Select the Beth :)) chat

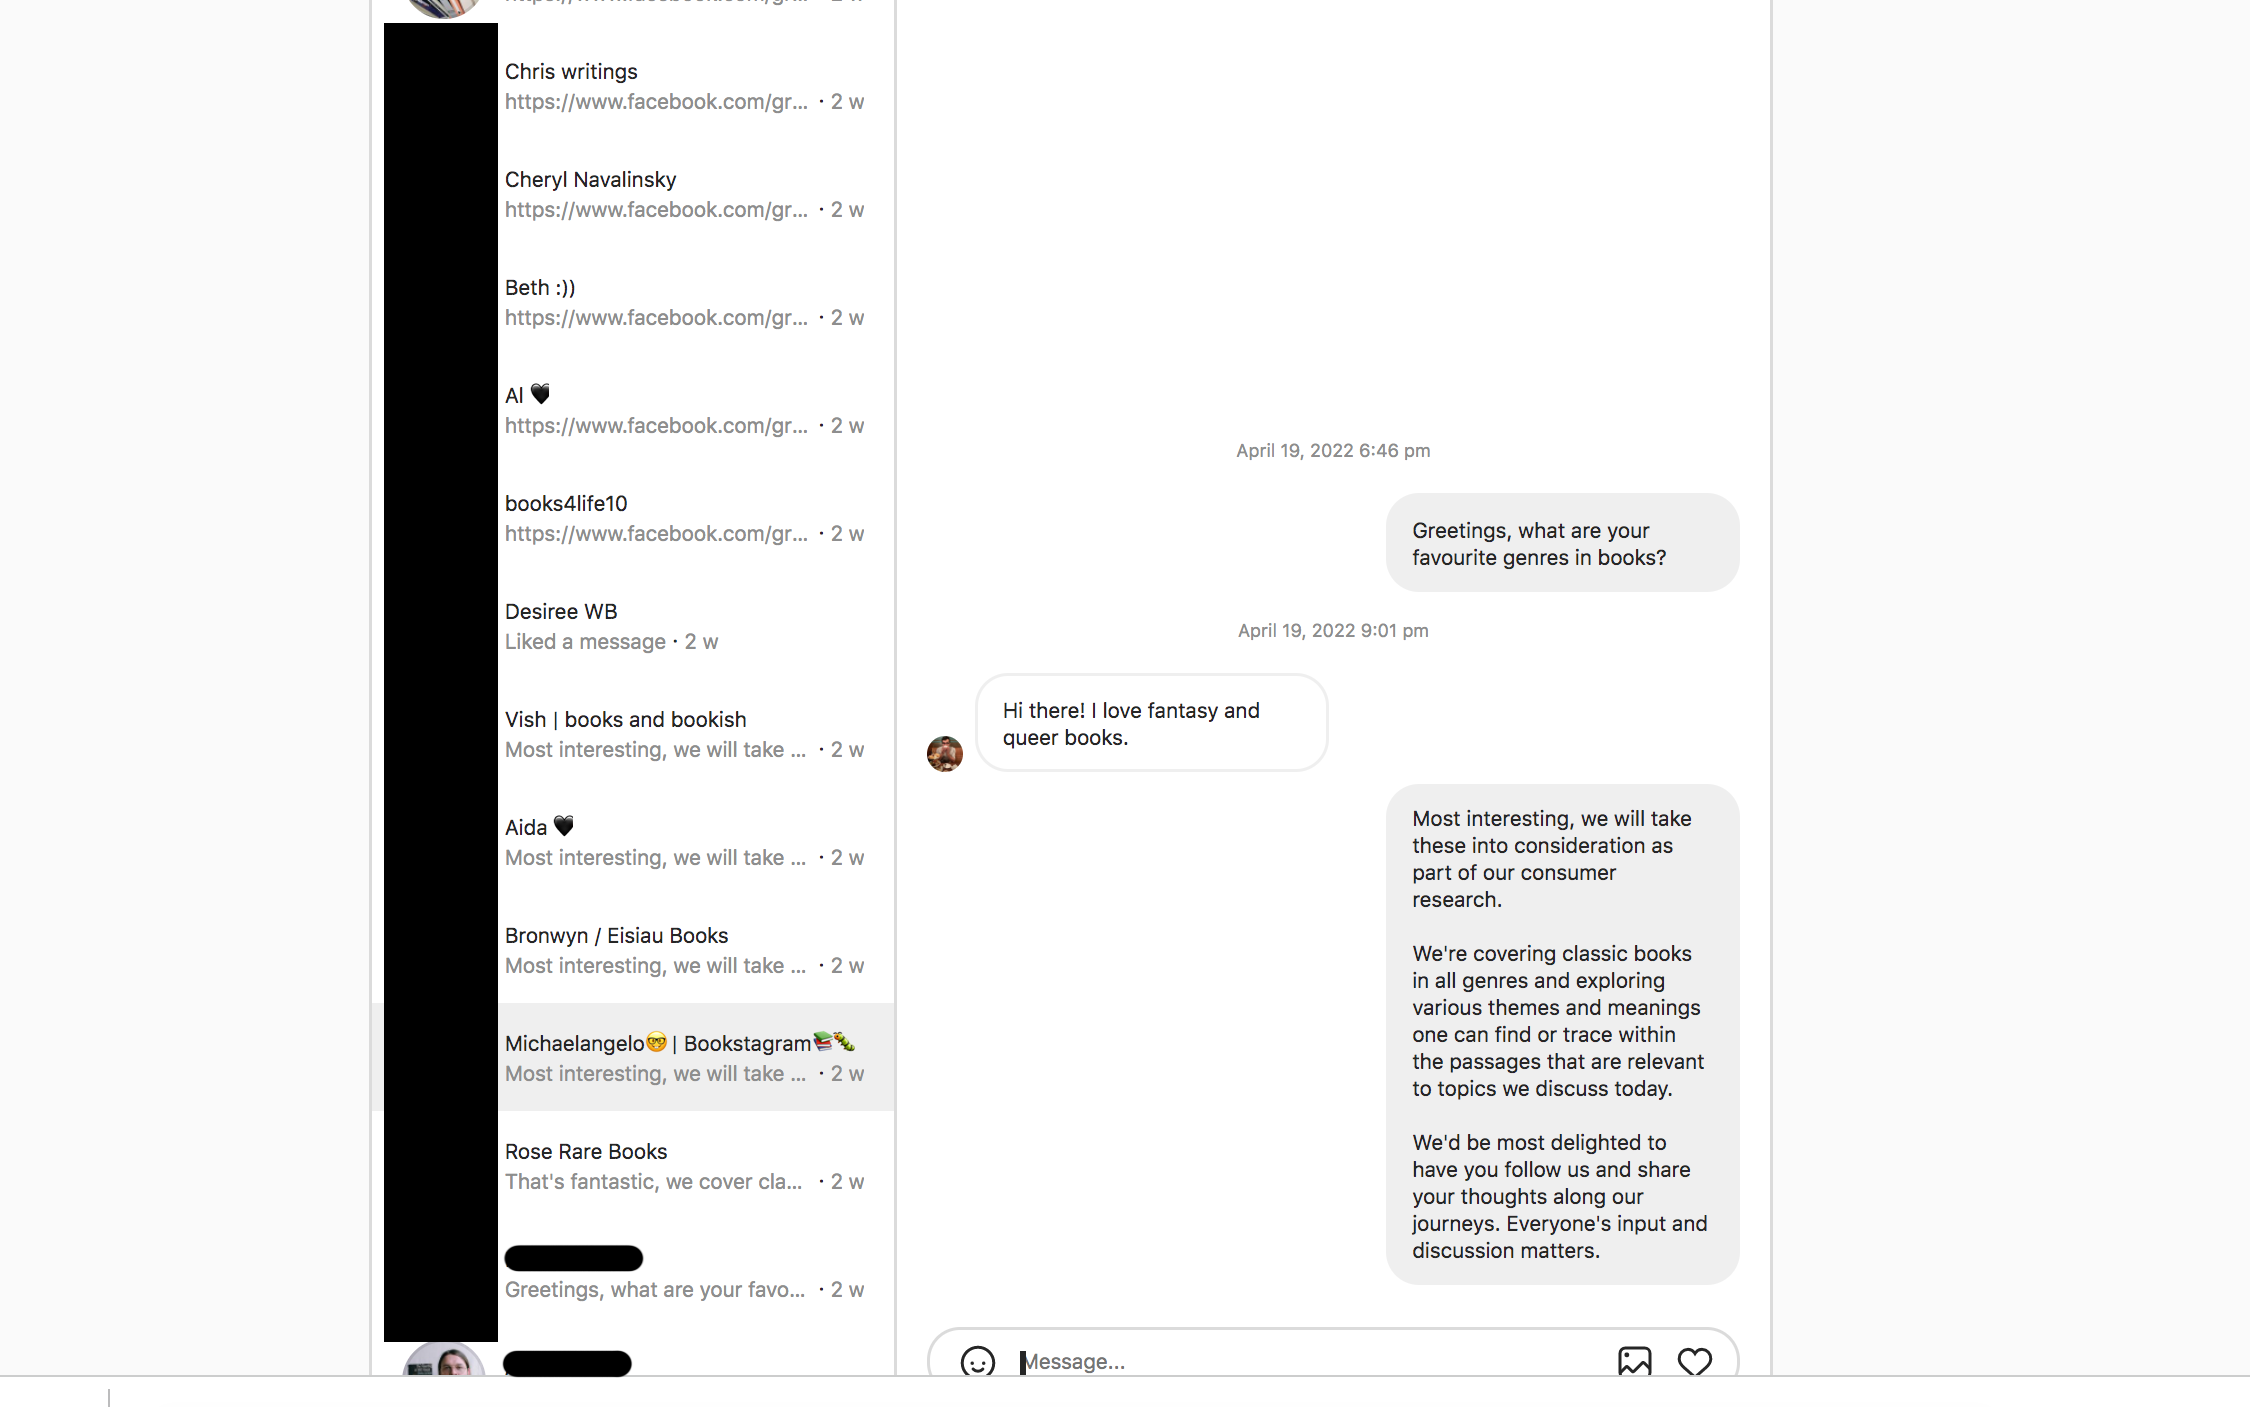(x=633, y=302)
